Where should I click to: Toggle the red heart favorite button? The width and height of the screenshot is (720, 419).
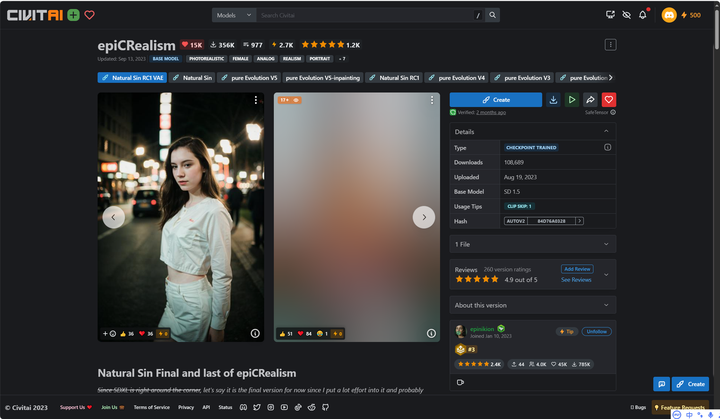coord(608,100)
